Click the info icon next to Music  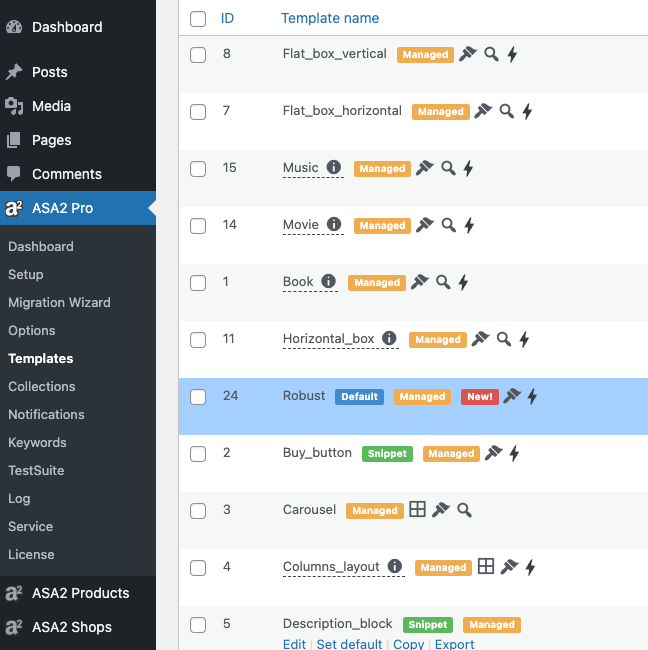[x=334, y=167]
